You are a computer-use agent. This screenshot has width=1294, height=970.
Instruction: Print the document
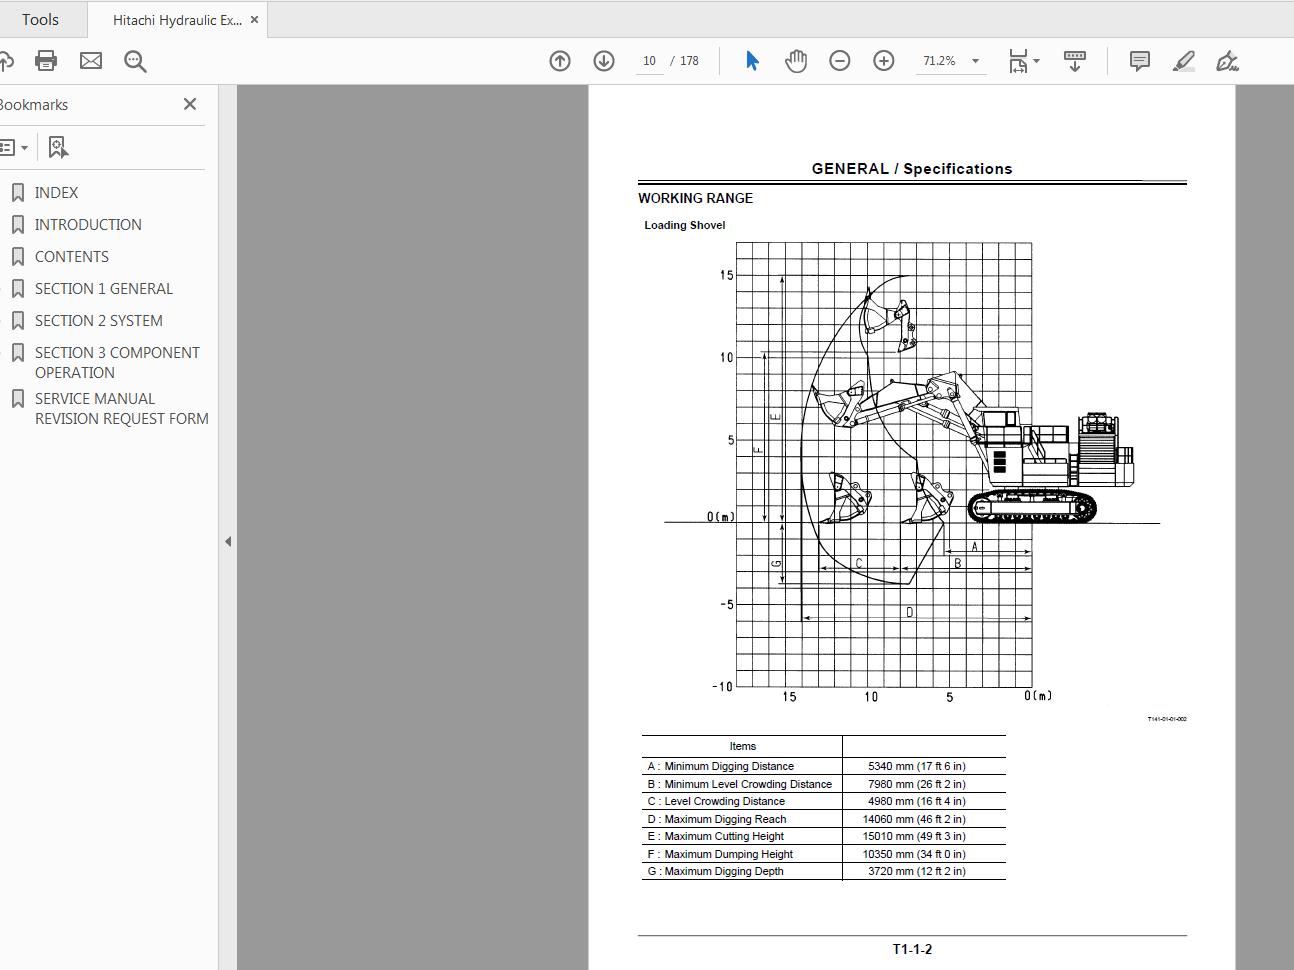tap(45, 60)
